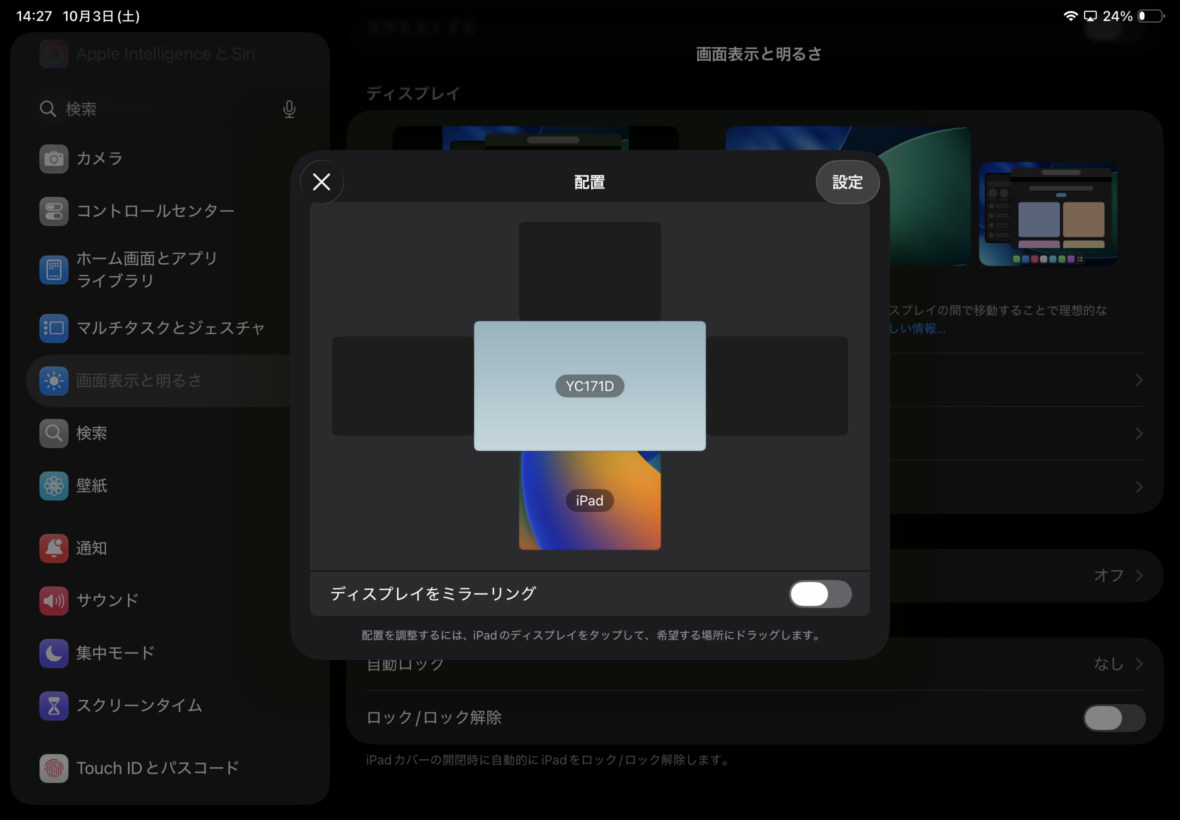Open マルチタスクとジェスチャ icon

(53, 328)
